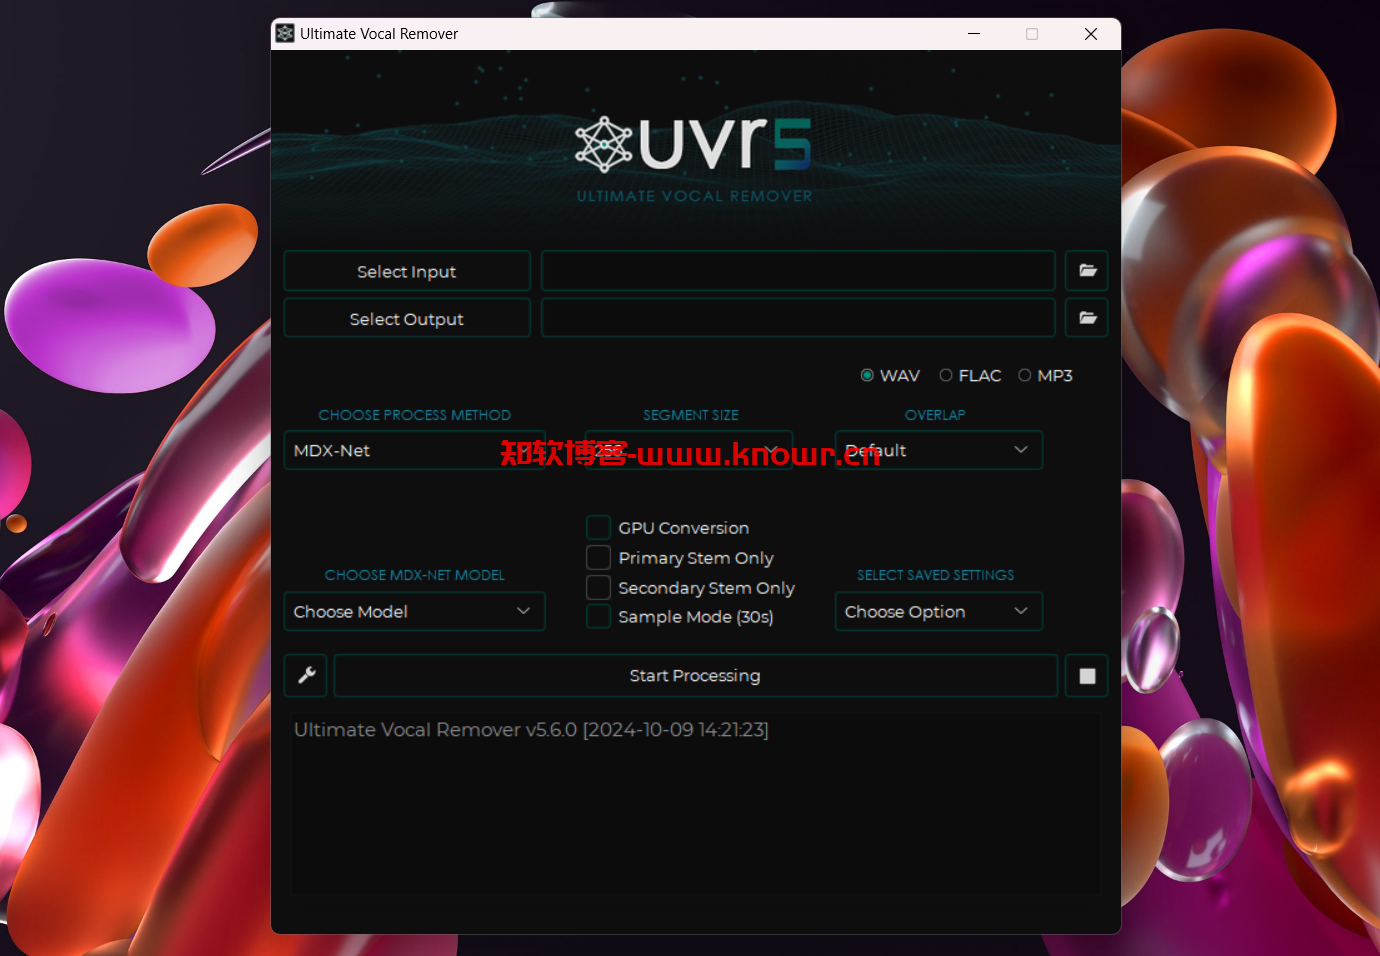Click the Select Input button

[x=407, y=271]
